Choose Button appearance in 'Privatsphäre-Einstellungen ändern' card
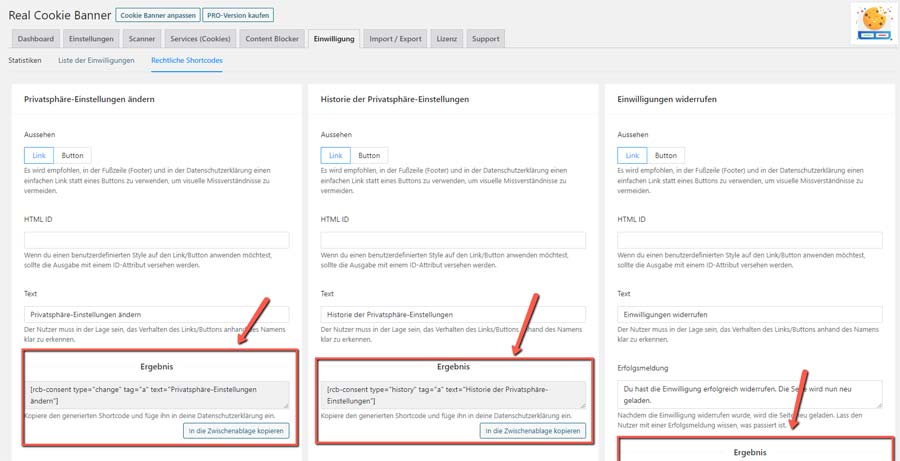 coord(72,156)
